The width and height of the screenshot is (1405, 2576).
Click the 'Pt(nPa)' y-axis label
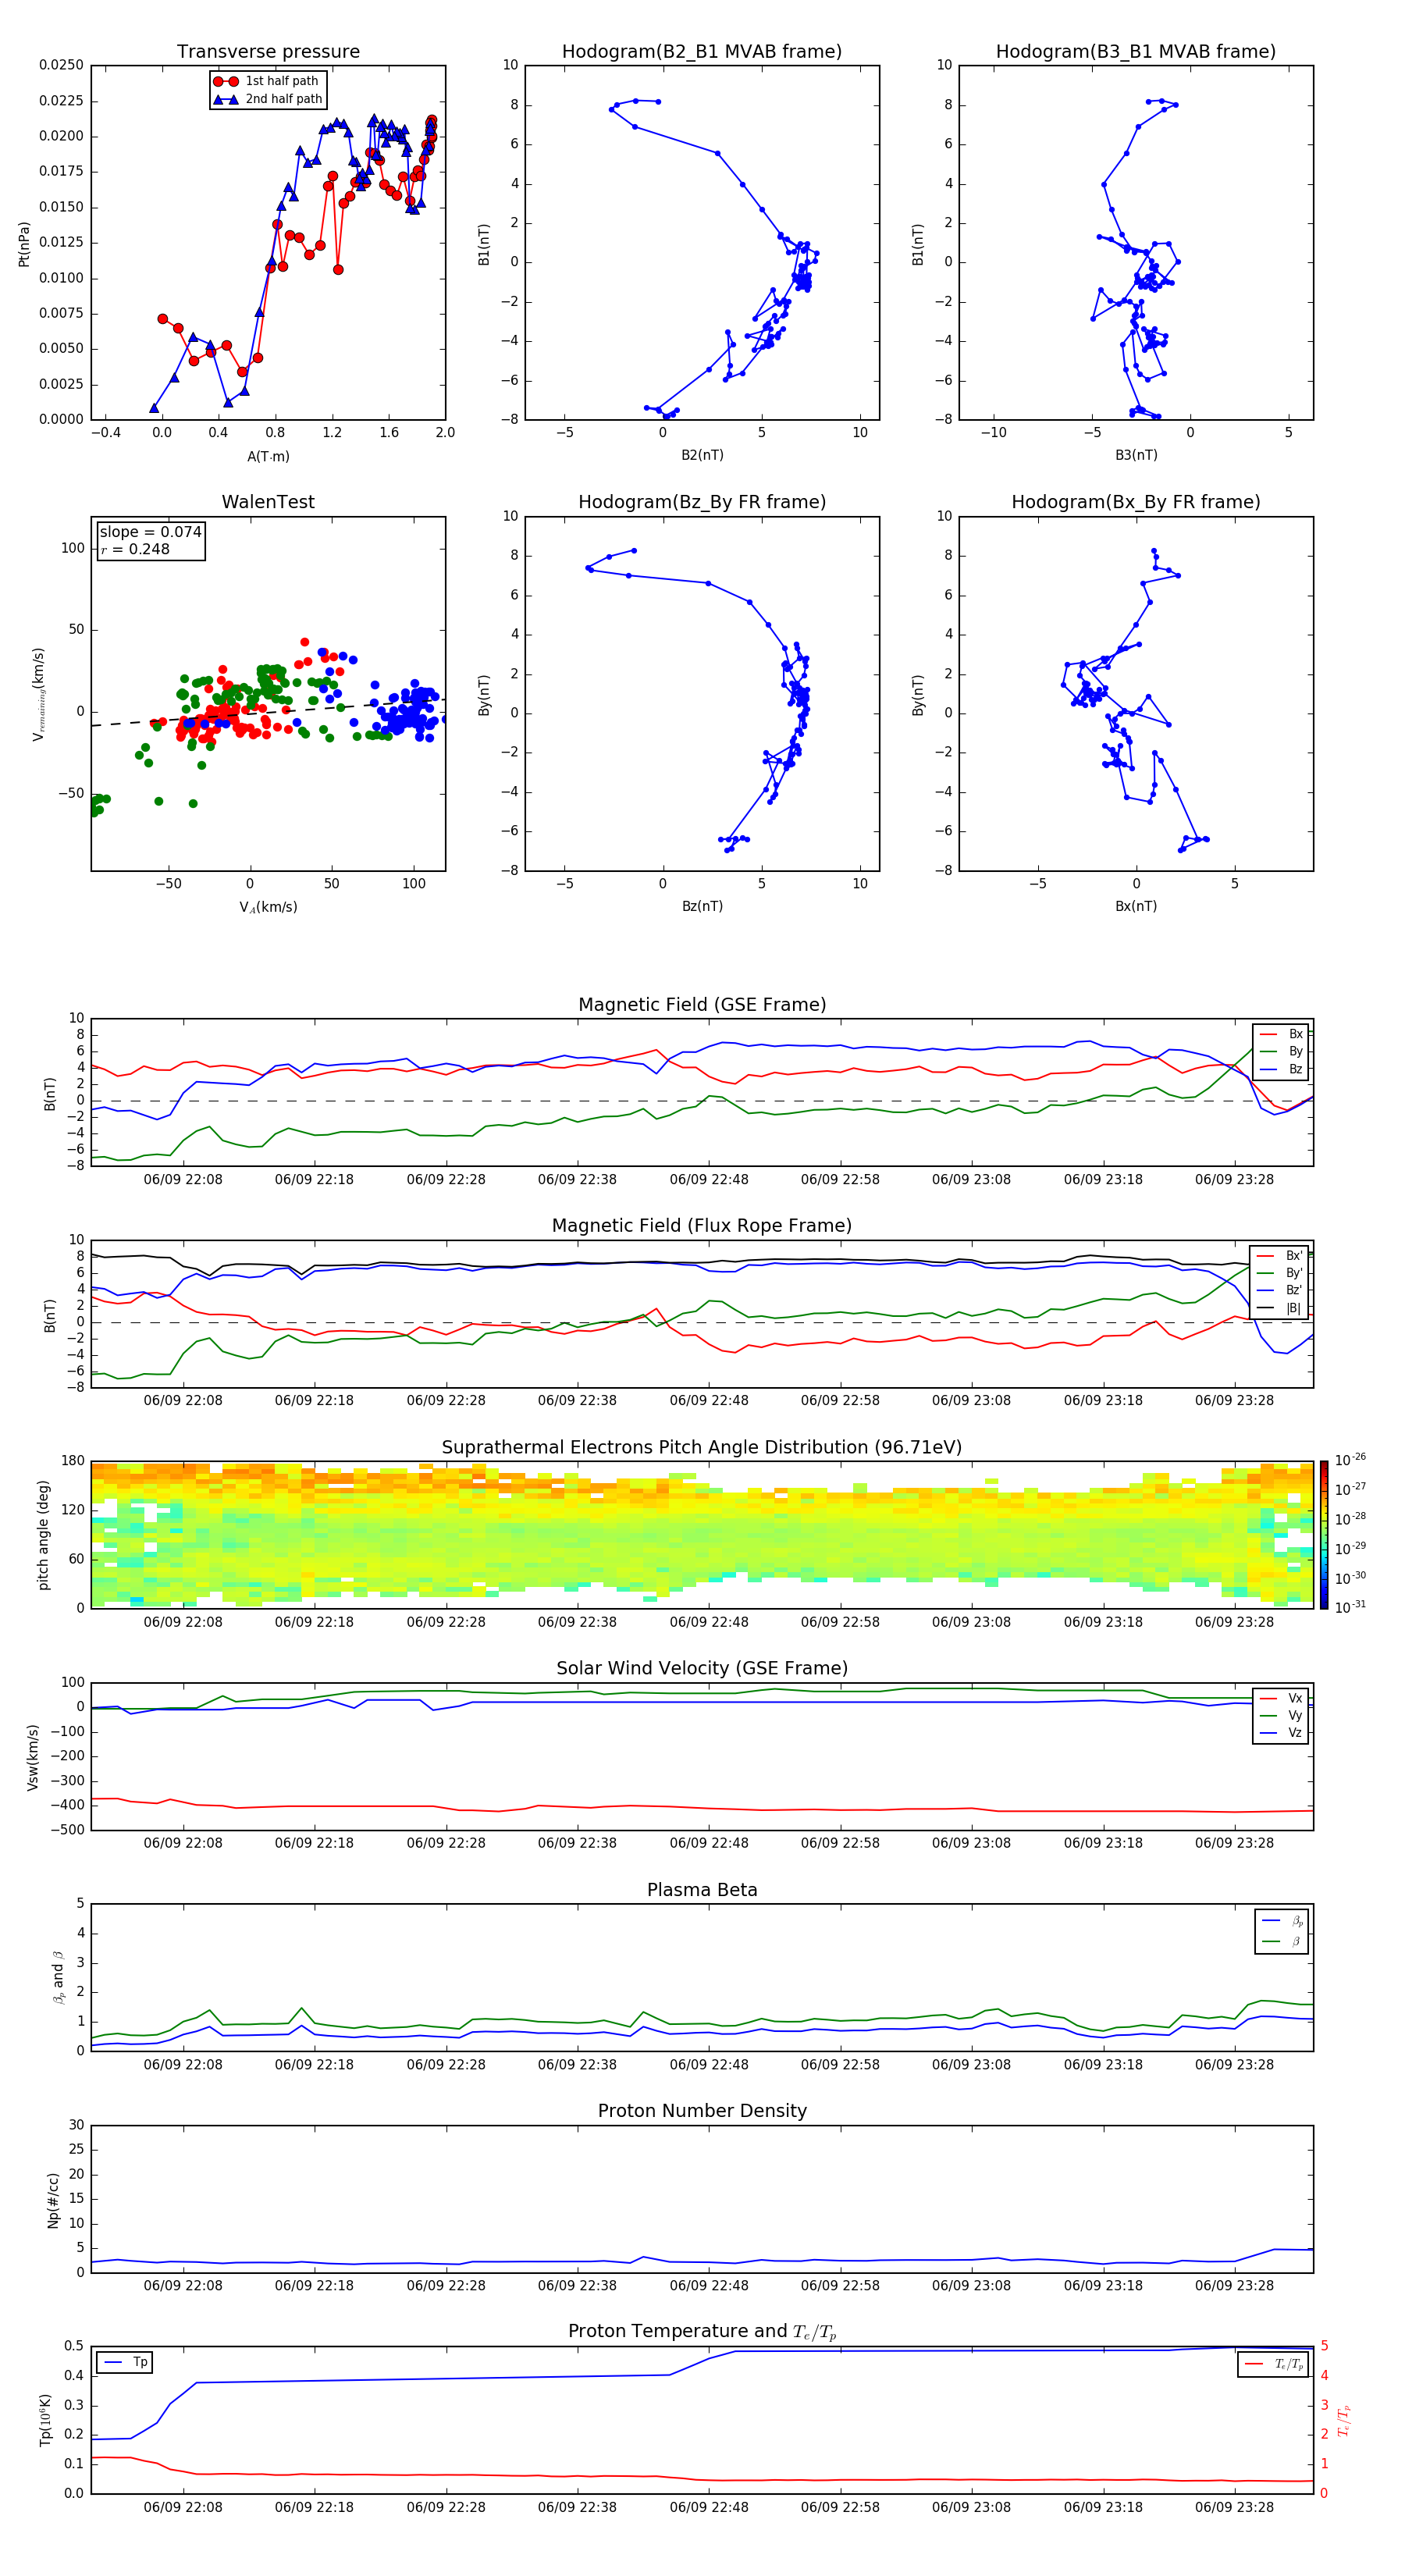pyautogui.click(x=24, y=243)
